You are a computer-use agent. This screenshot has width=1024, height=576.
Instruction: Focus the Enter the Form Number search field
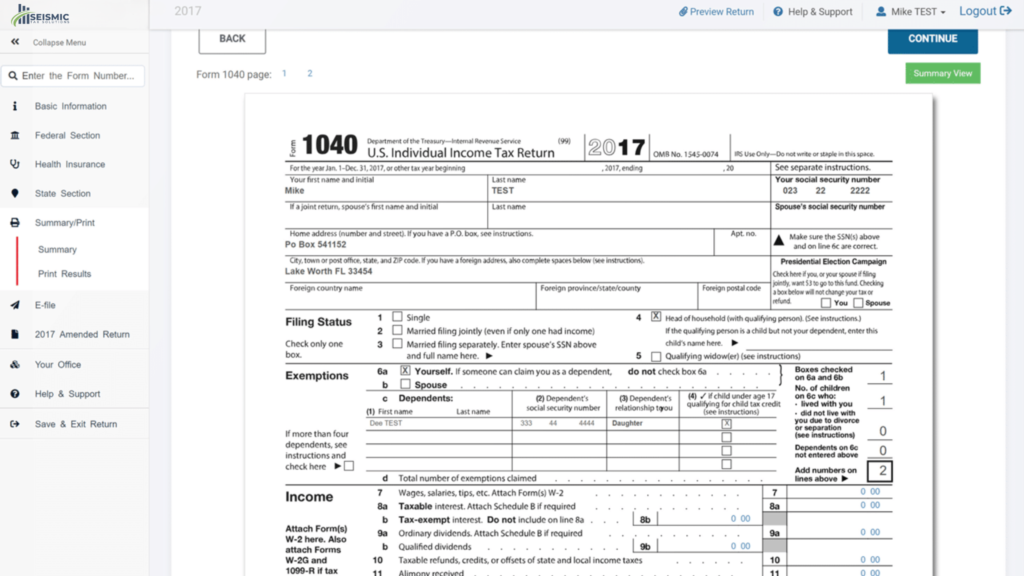click(75, 76)
